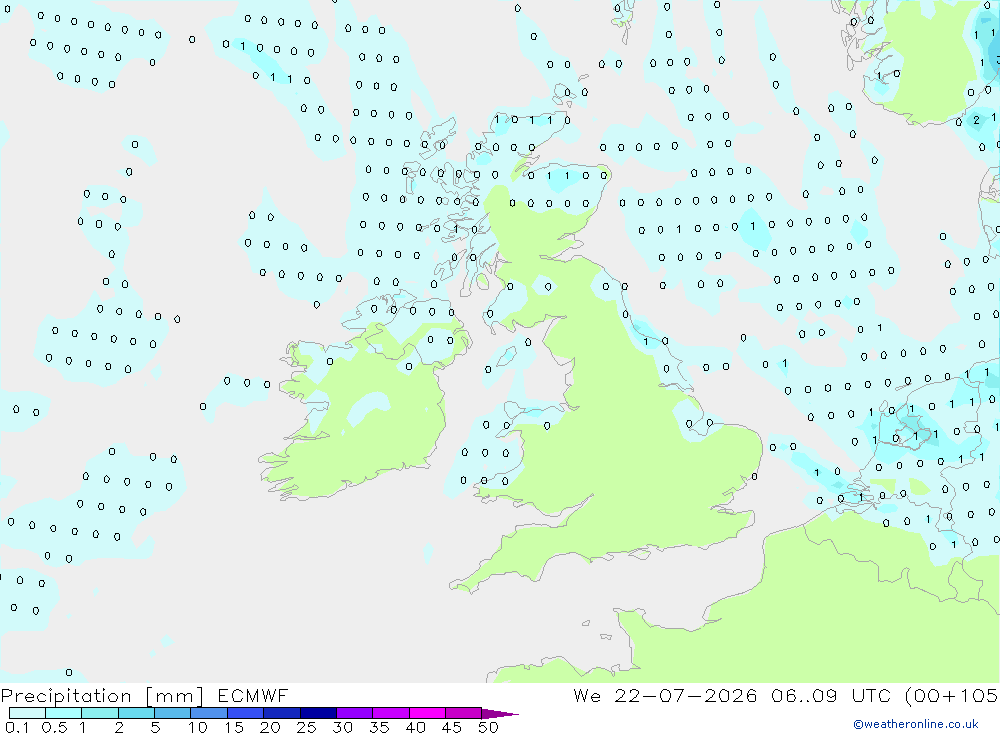Click the 'We 22-07-2026' date text

pyautogui.click(x=665, y=695)
